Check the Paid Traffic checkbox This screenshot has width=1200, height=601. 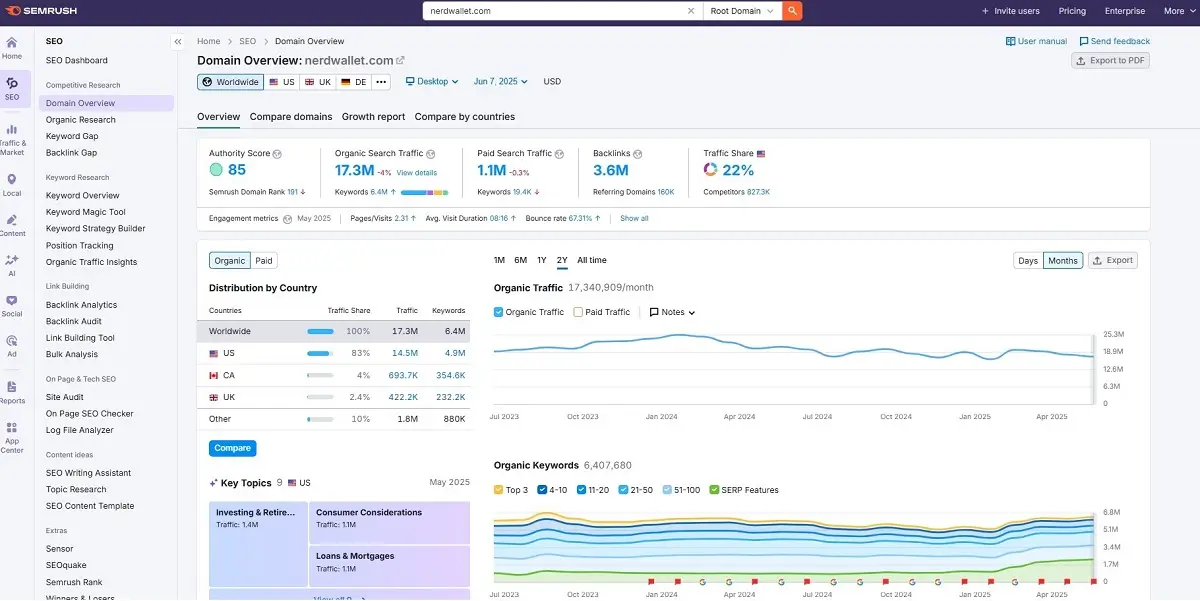578,312
